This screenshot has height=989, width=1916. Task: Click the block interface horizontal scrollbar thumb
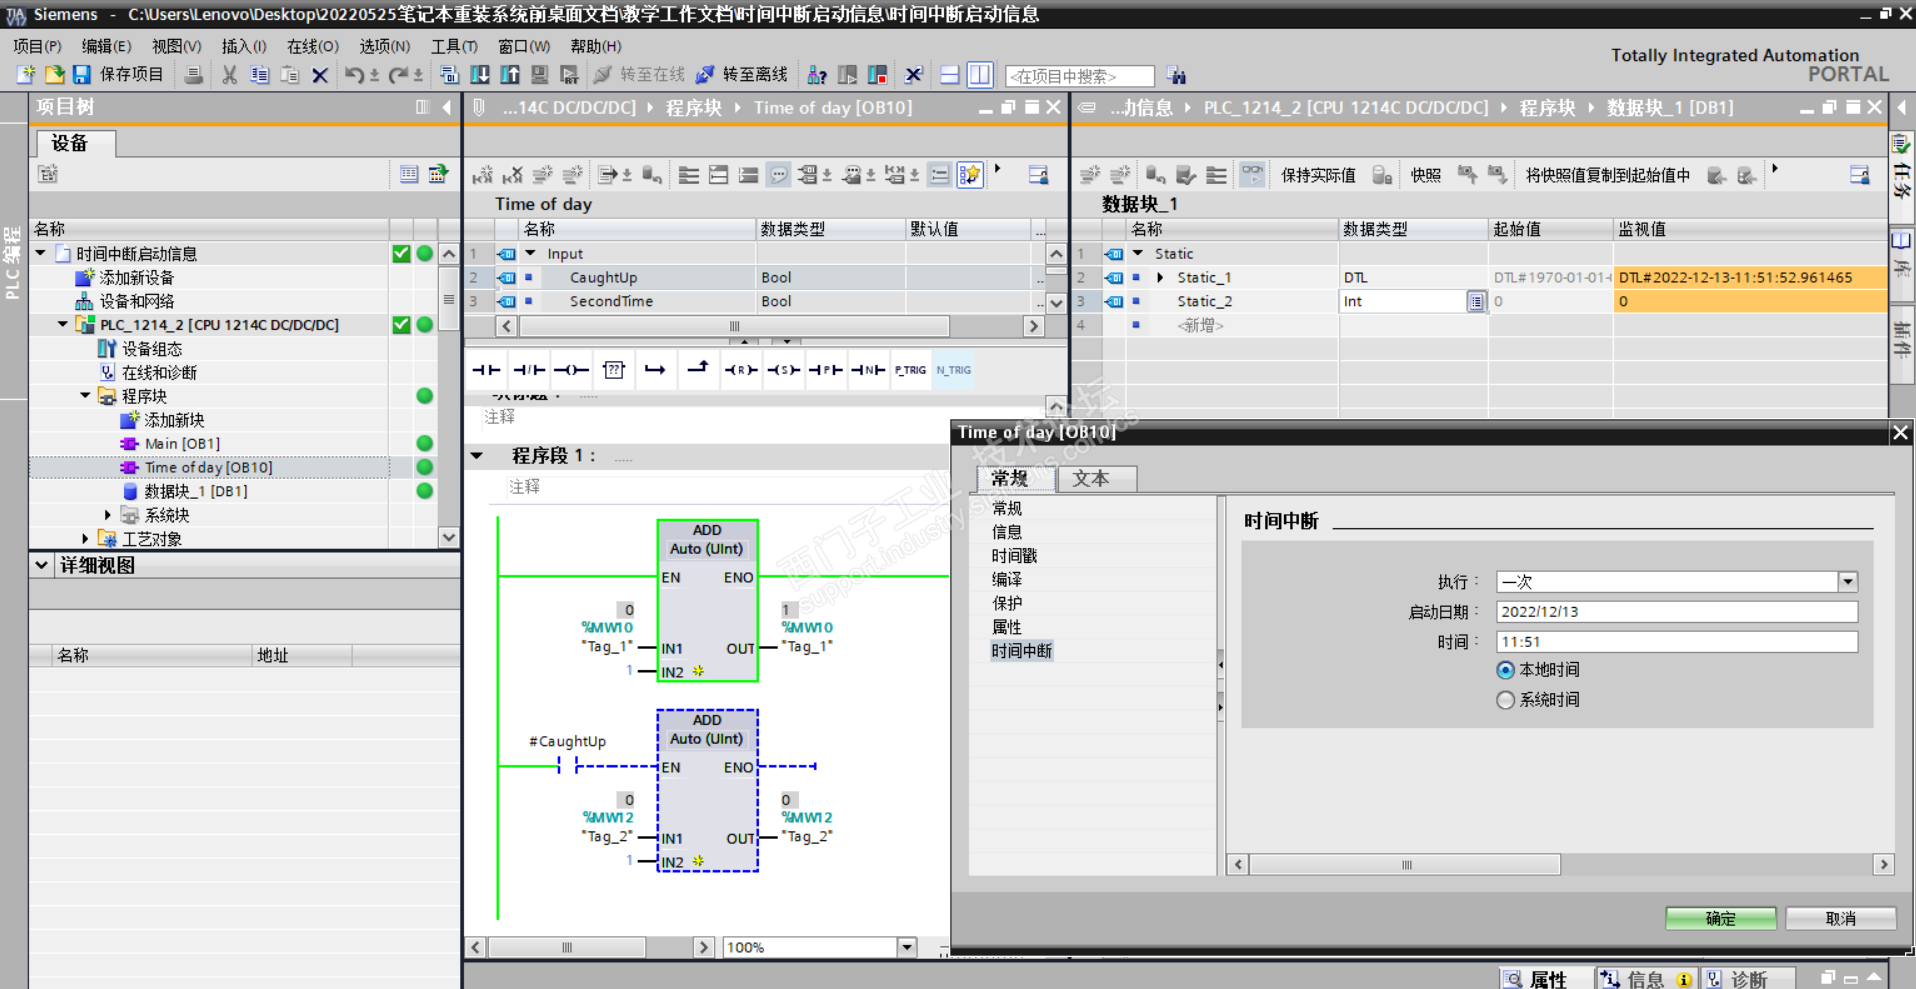click(x=734, y=326)
